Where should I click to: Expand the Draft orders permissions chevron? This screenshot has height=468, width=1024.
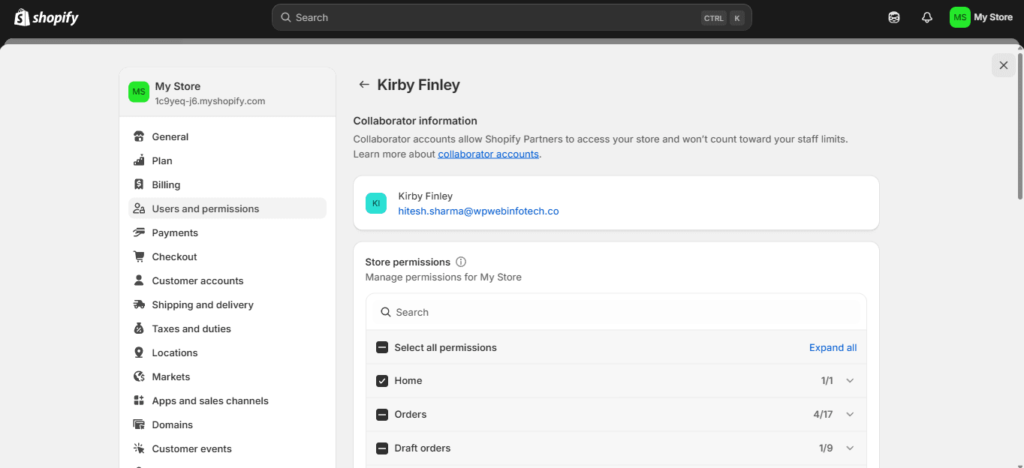coord(850,448)
